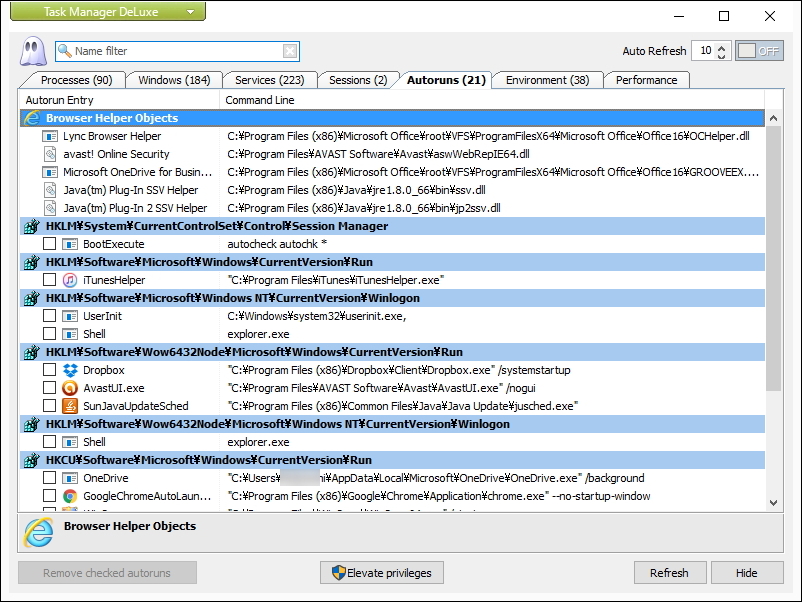This screenshot has height=602, width=802.
Task: Click the Elevate privileges button
Action: (x=382, y=573)
